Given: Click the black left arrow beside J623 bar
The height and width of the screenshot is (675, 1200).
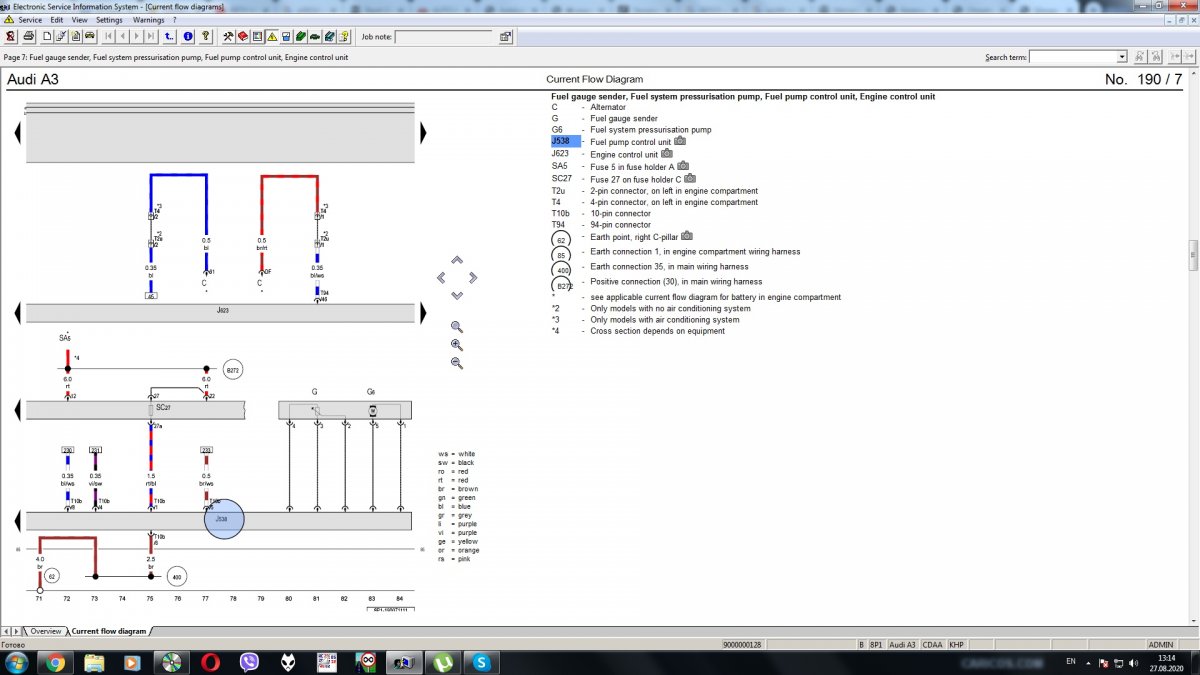Looking at the screenshot, I should coord(20,313).
